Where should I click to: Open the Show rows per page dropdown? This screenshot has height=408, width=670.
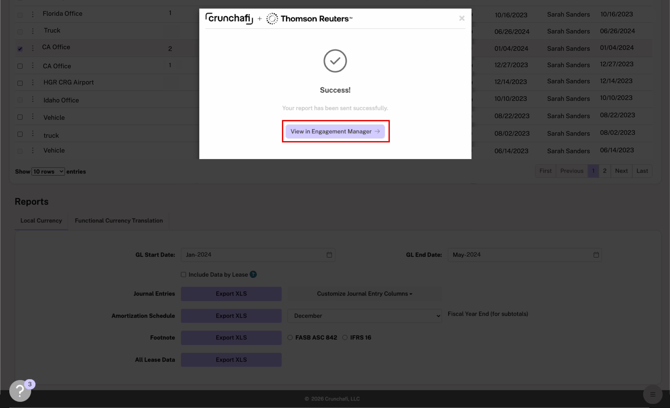[48, 171]
